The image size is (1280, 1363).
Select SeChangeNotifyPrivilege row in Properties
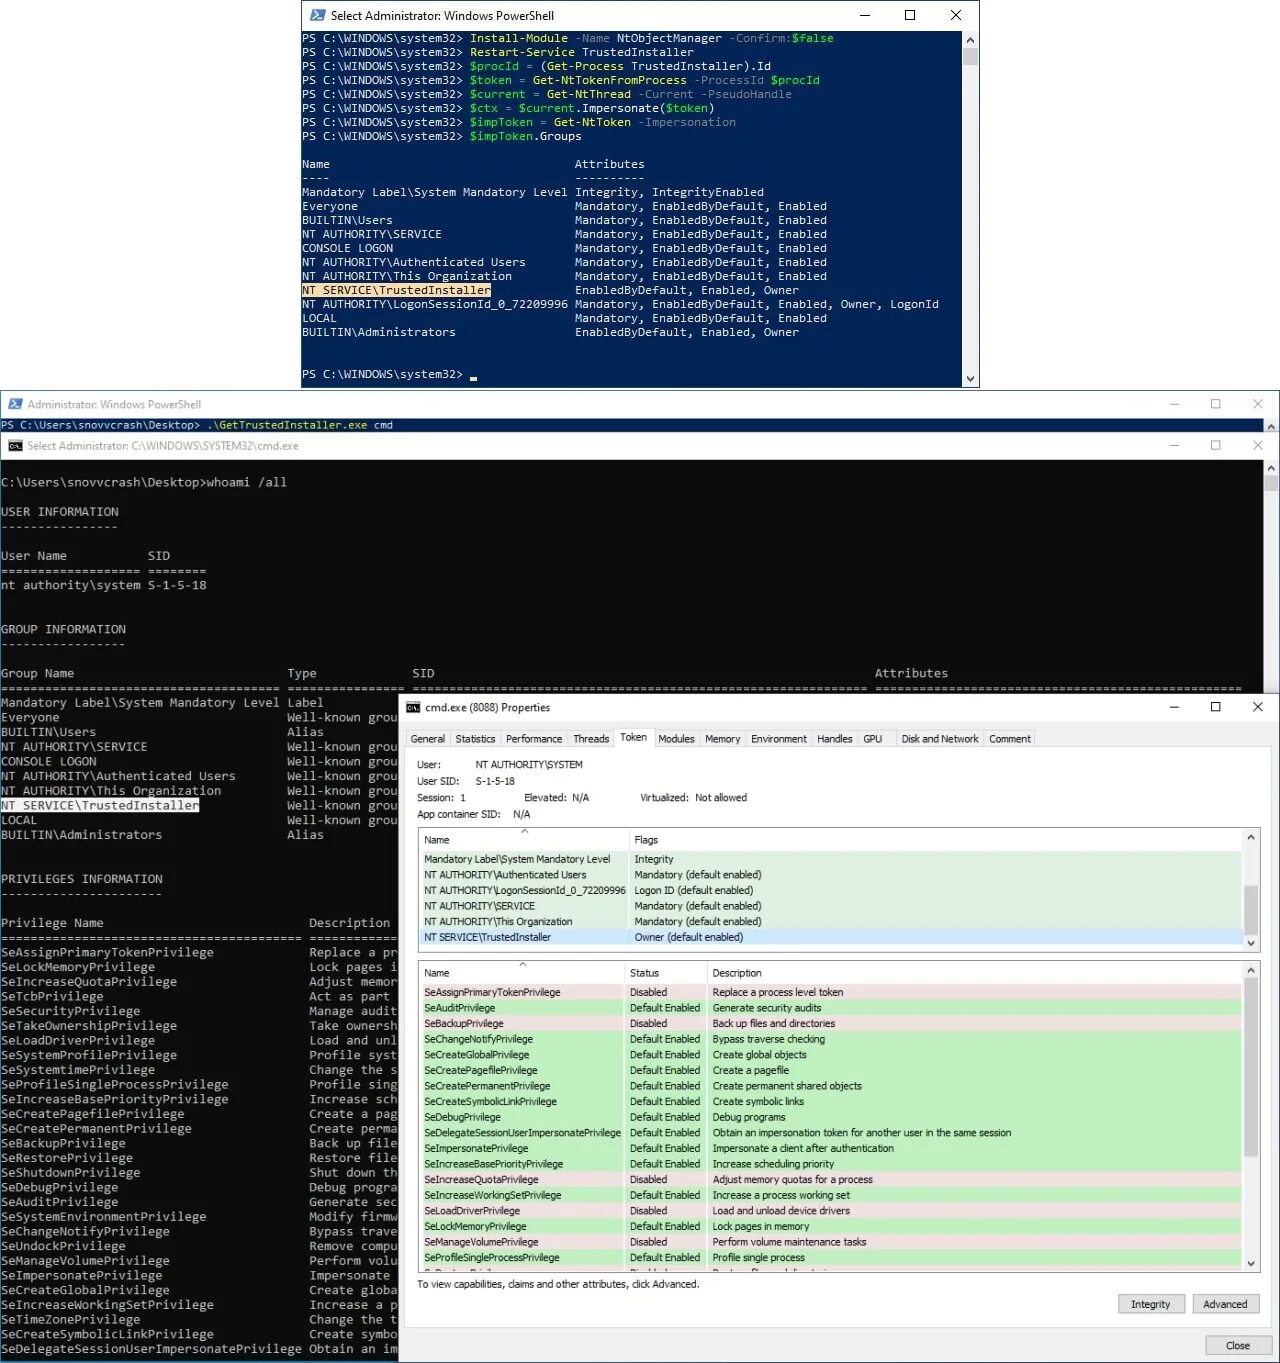coord(830,1039)
